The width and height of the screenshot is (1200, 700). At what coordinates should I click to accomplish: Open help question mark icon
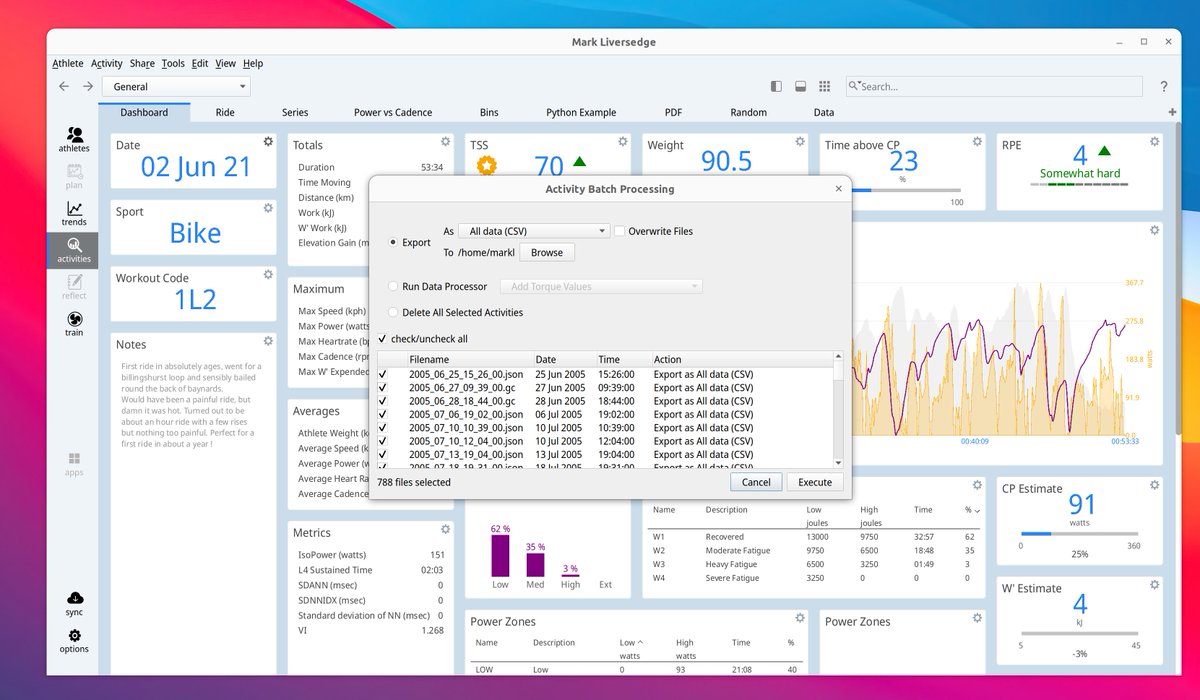pos(1163,87)
